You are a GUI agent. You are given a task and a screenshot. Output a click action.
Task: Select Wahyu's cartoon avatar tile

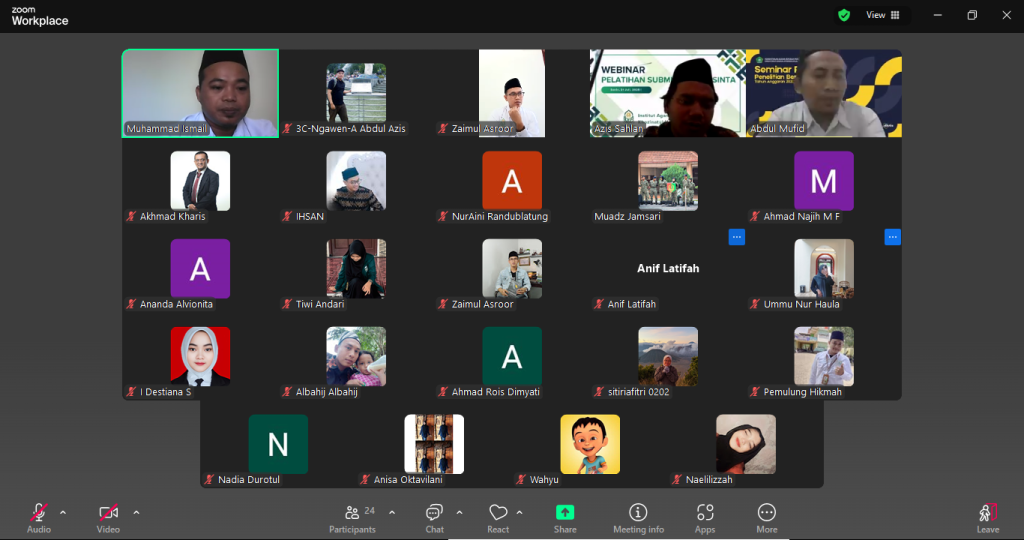tap(590, 445)
